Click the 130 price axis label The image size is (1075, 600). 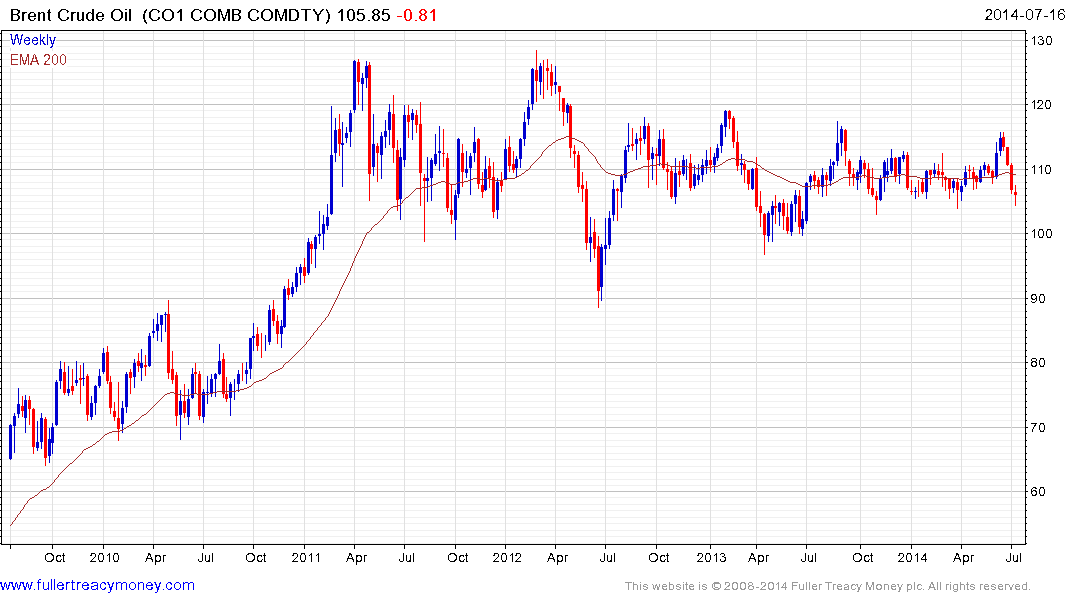1042,40
